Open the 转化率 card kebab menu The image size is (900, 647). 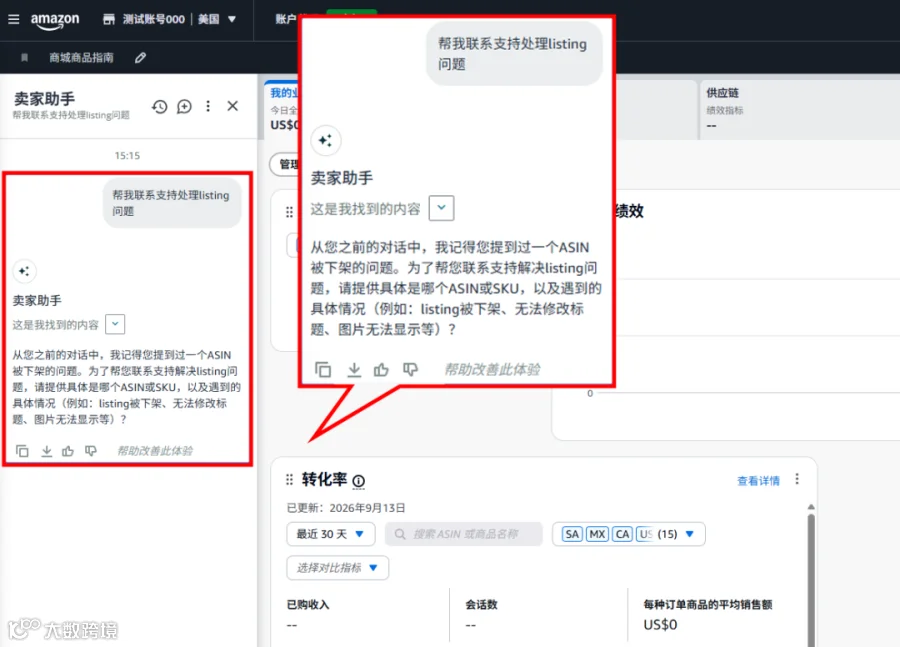coord(797,479)
